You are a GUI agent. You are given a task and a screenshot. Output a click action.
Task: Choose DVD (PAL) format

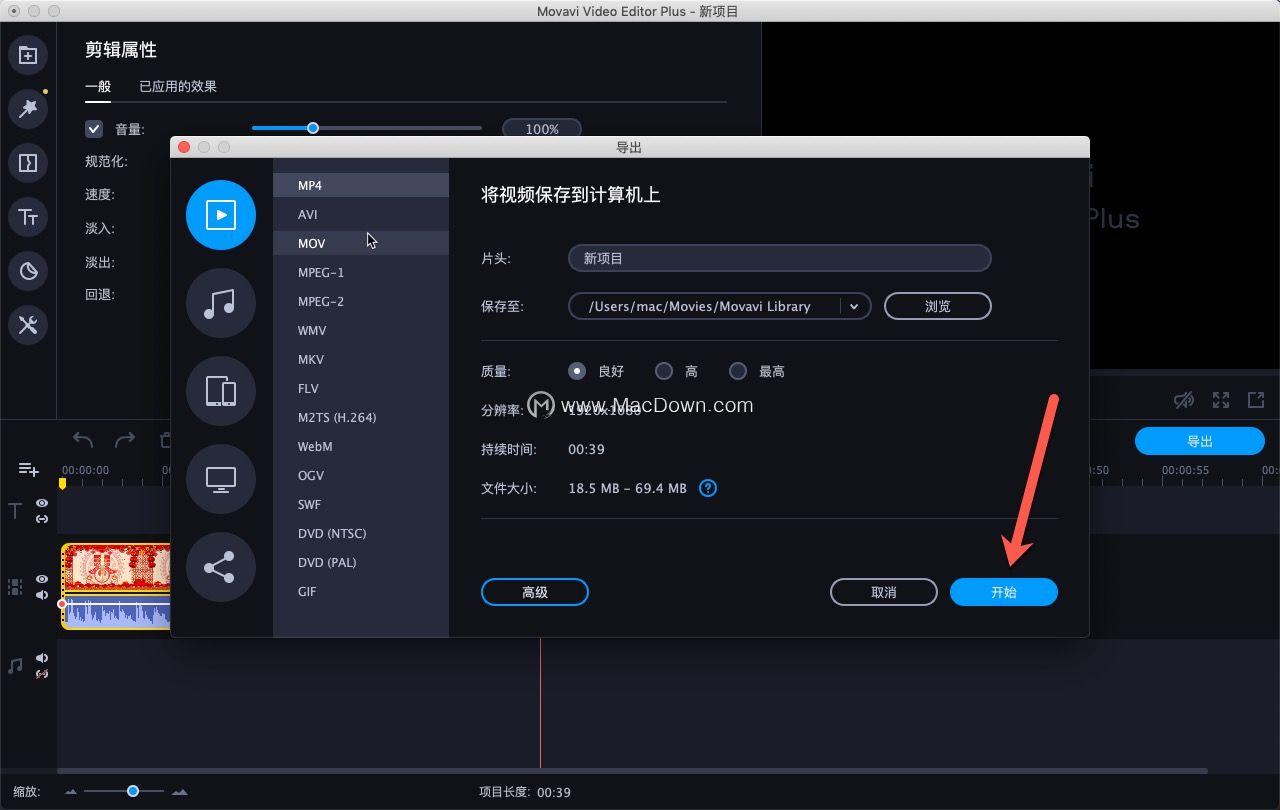pos(361,562)
